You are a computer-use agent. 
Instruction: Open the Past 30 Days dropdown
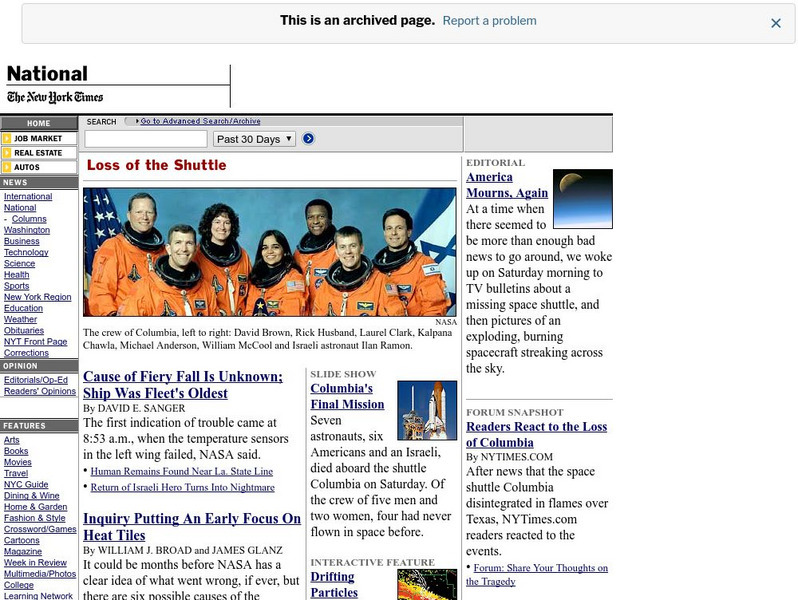coord(254,139)
